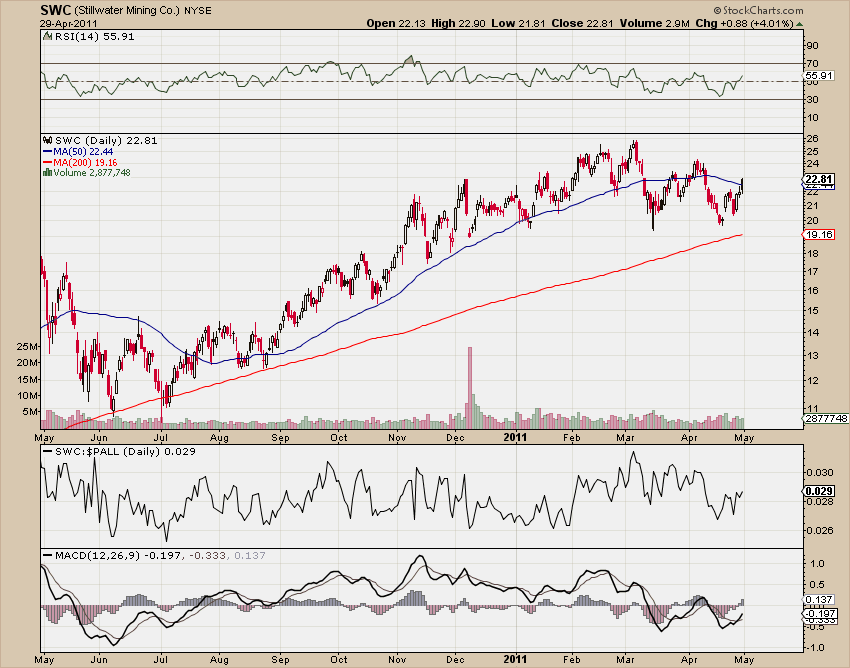
Task: Click the 5M volume axis label
Action: (x=30, y=412)
